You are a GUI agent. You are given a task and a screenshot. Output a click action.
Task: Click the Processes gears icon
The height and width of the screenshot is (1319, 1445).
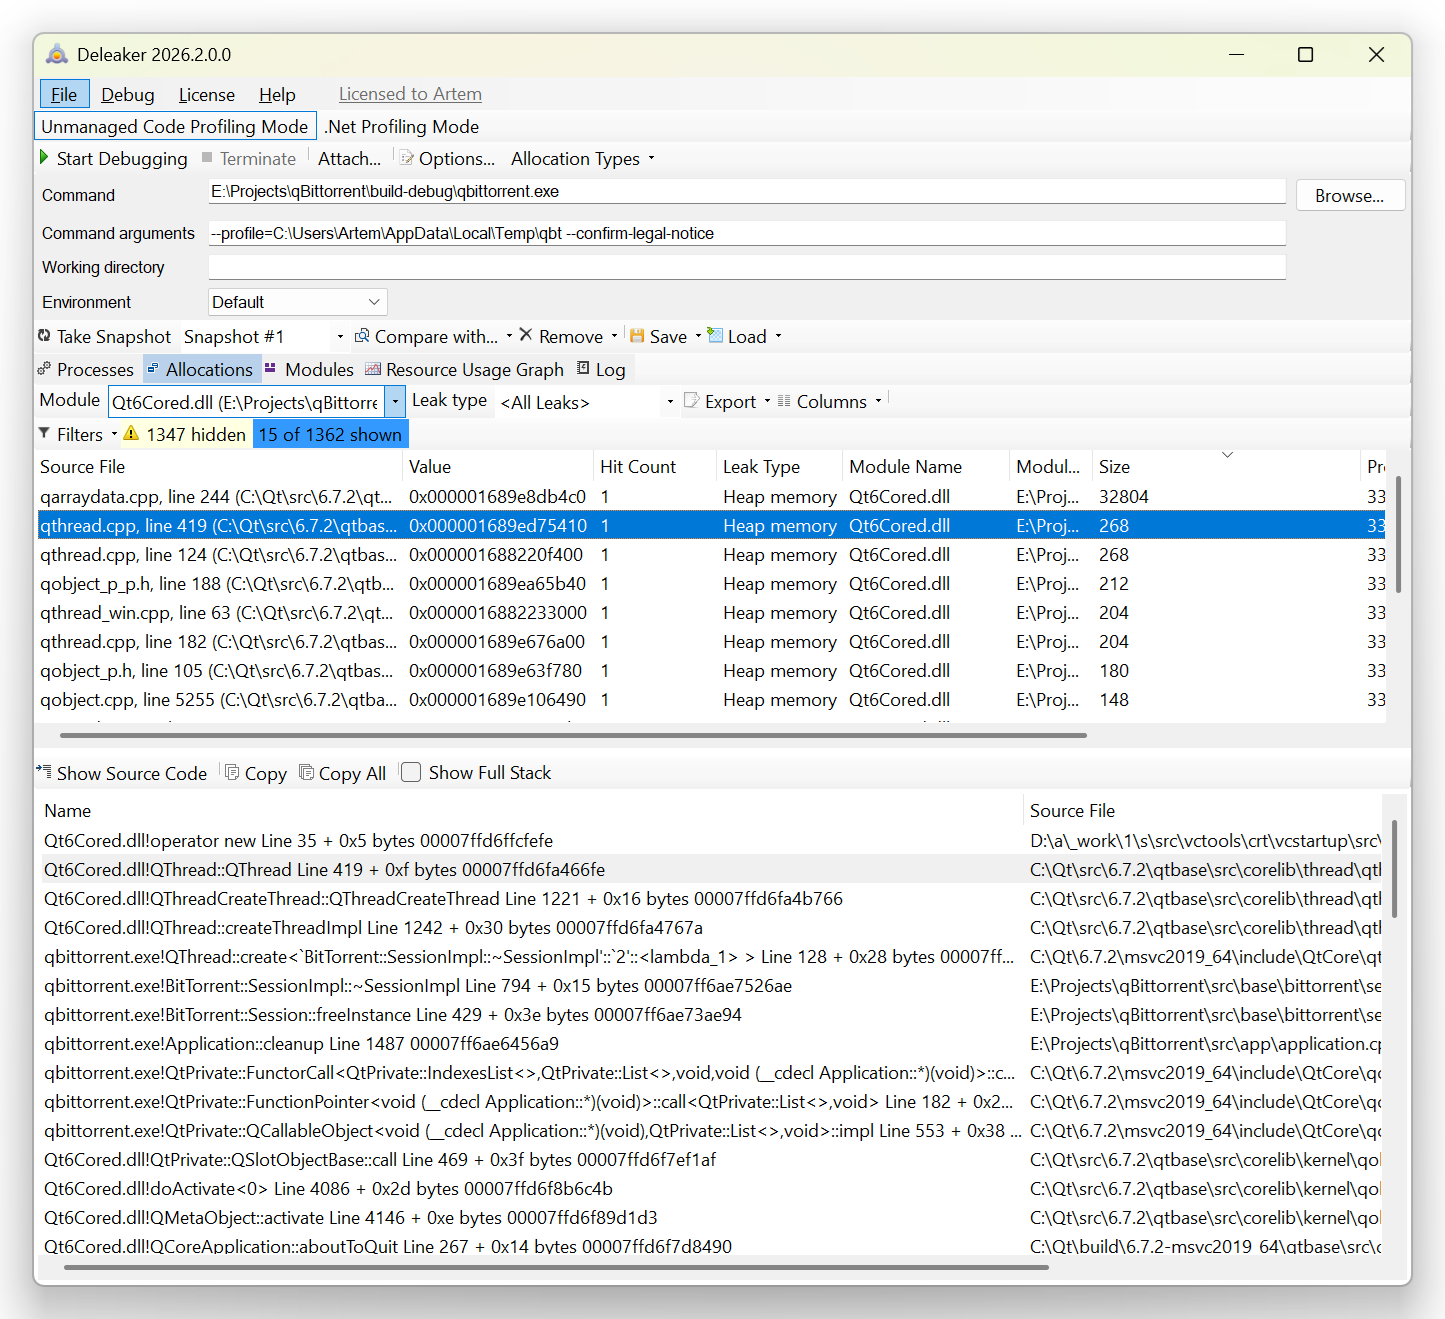pyautogui.click(x=44, y=369)
